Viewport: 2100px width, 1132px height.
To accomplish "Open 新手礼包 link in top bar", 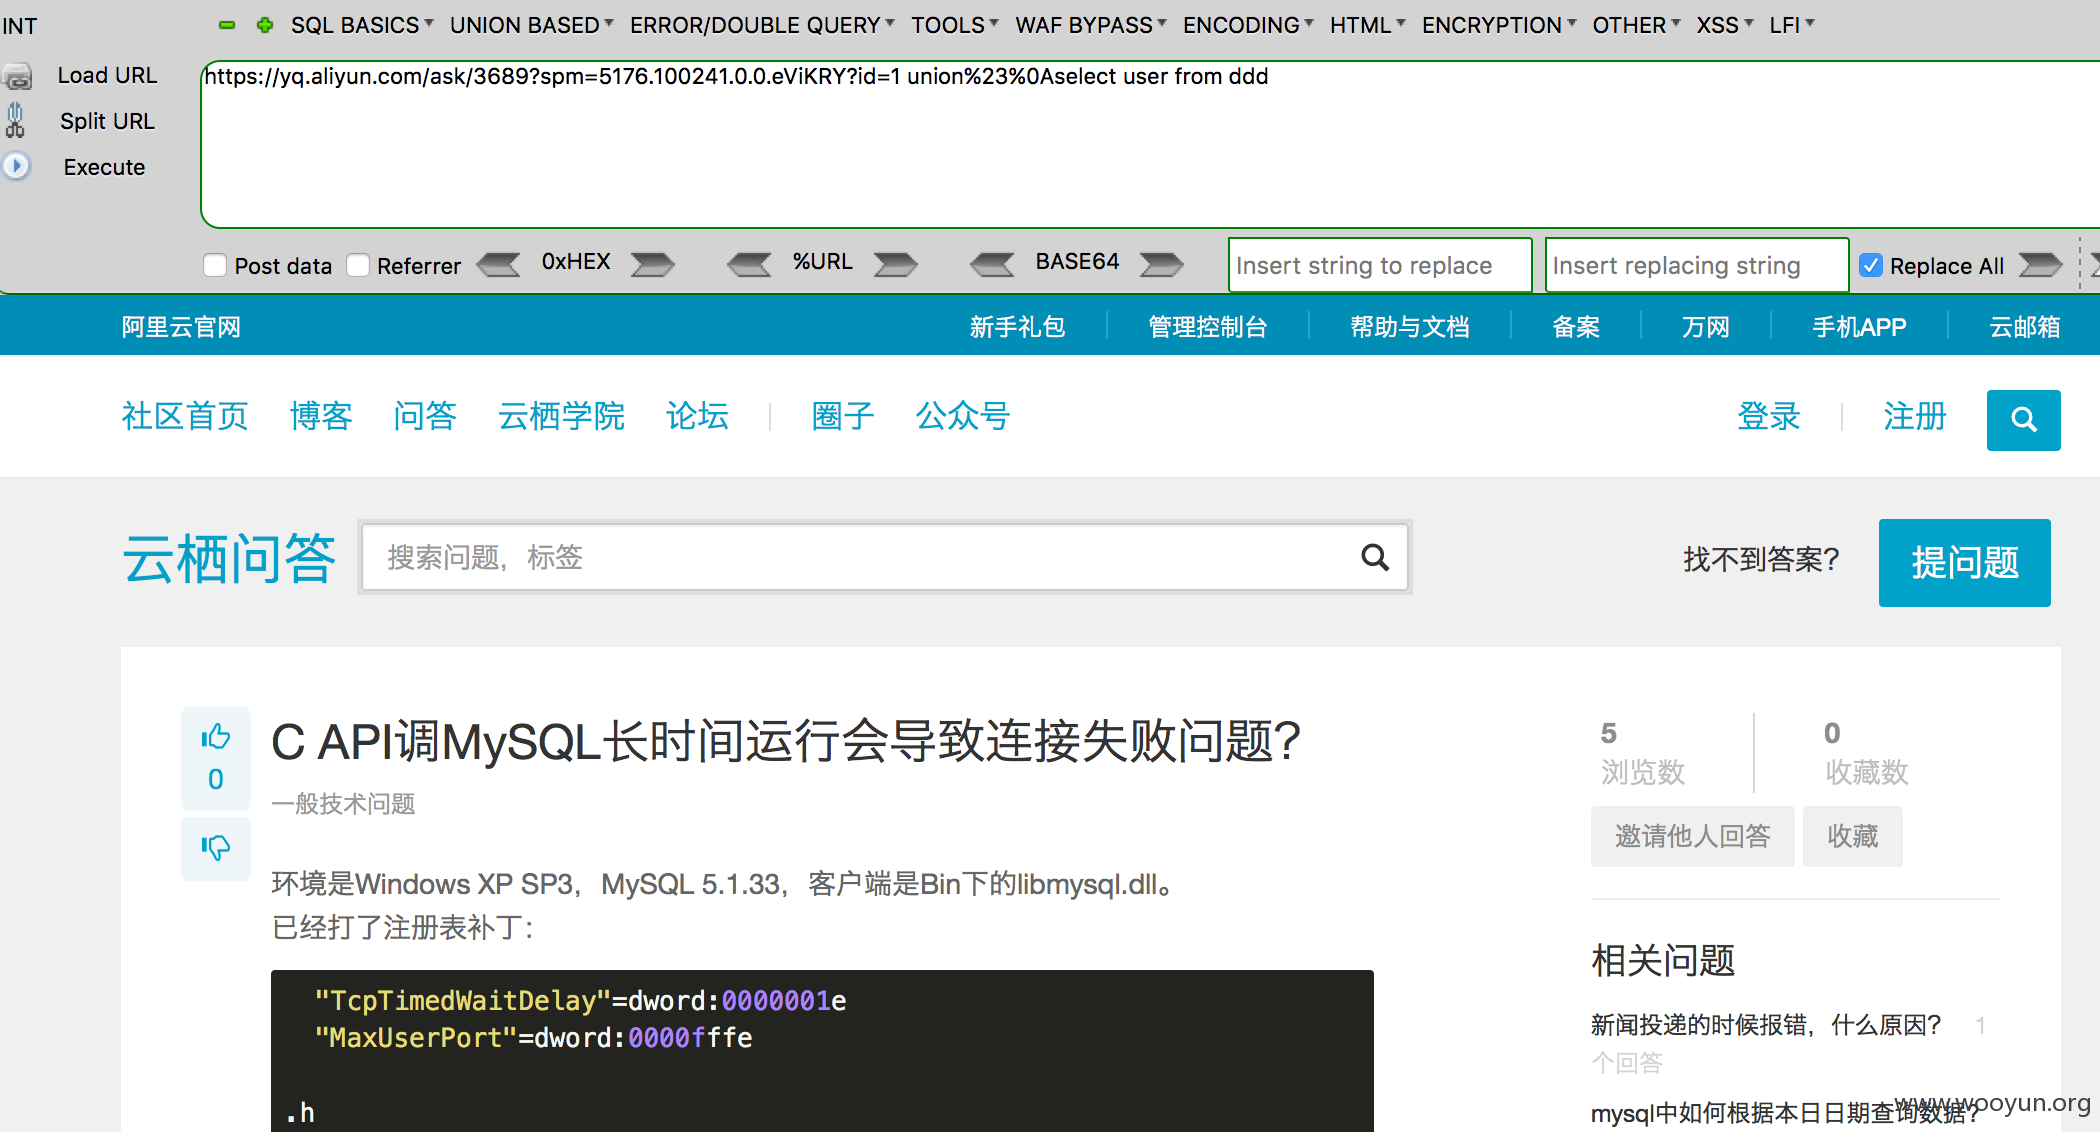I will (1017, 327).
